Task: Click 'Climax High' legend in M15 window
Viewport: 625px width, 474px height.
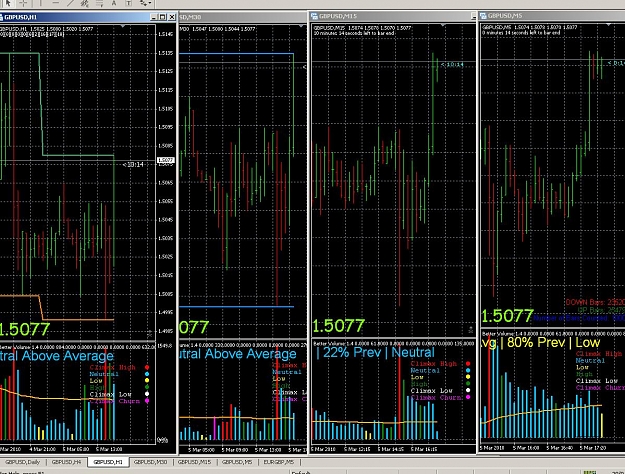Action: click(x=434, y=364)
